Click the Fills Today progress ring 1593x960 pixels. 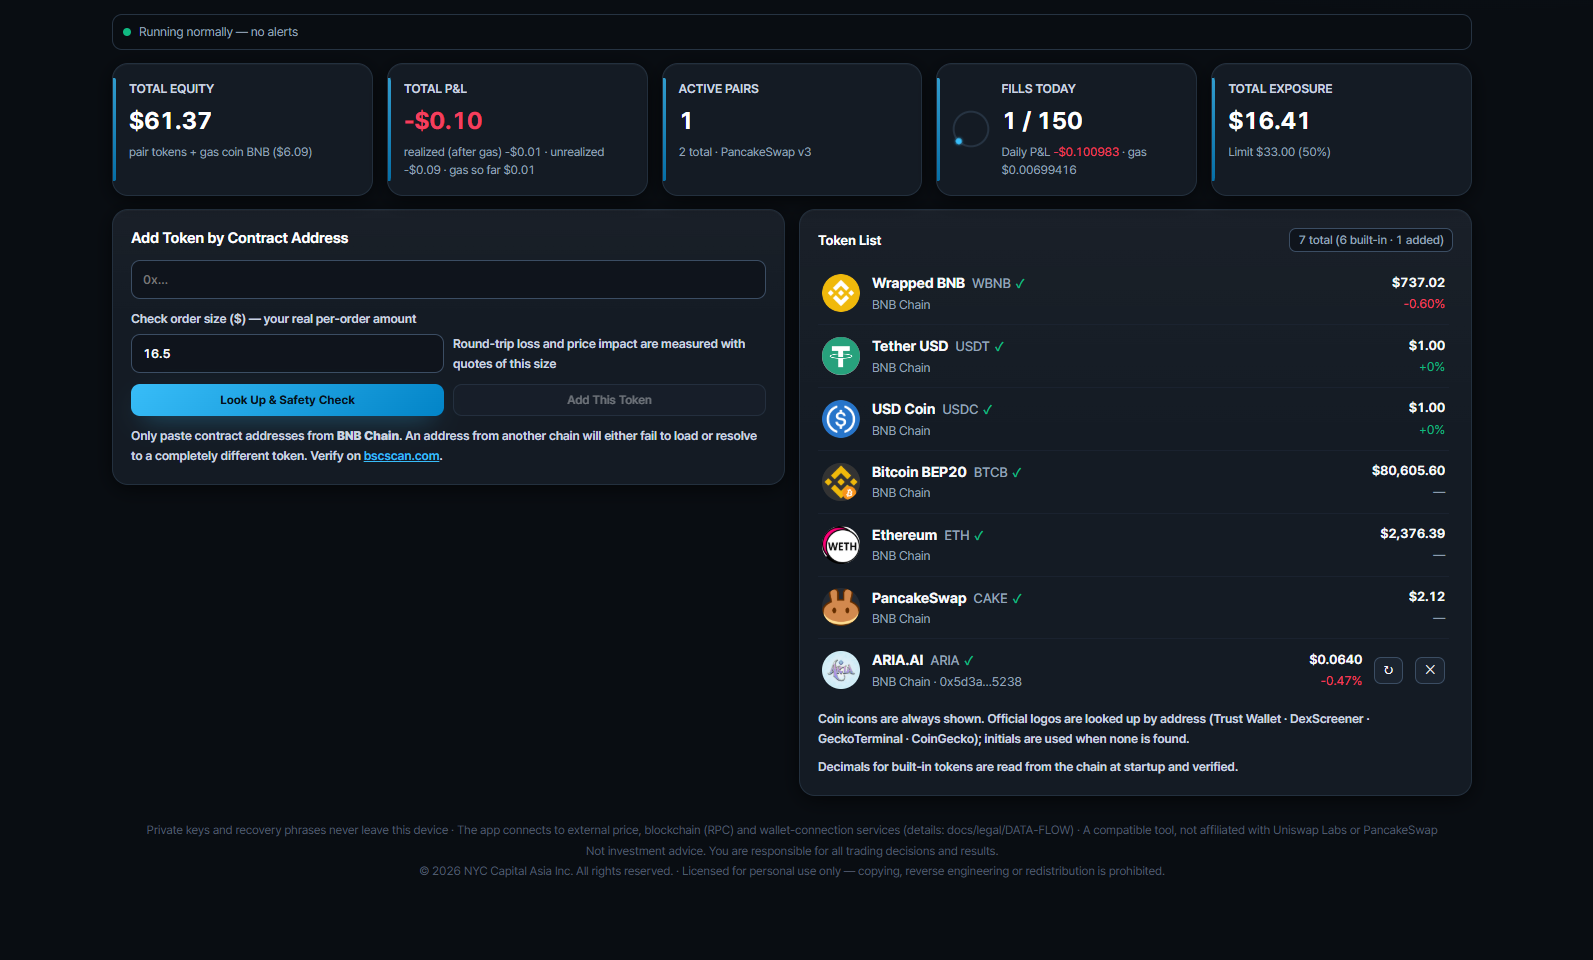pos(971,129)
